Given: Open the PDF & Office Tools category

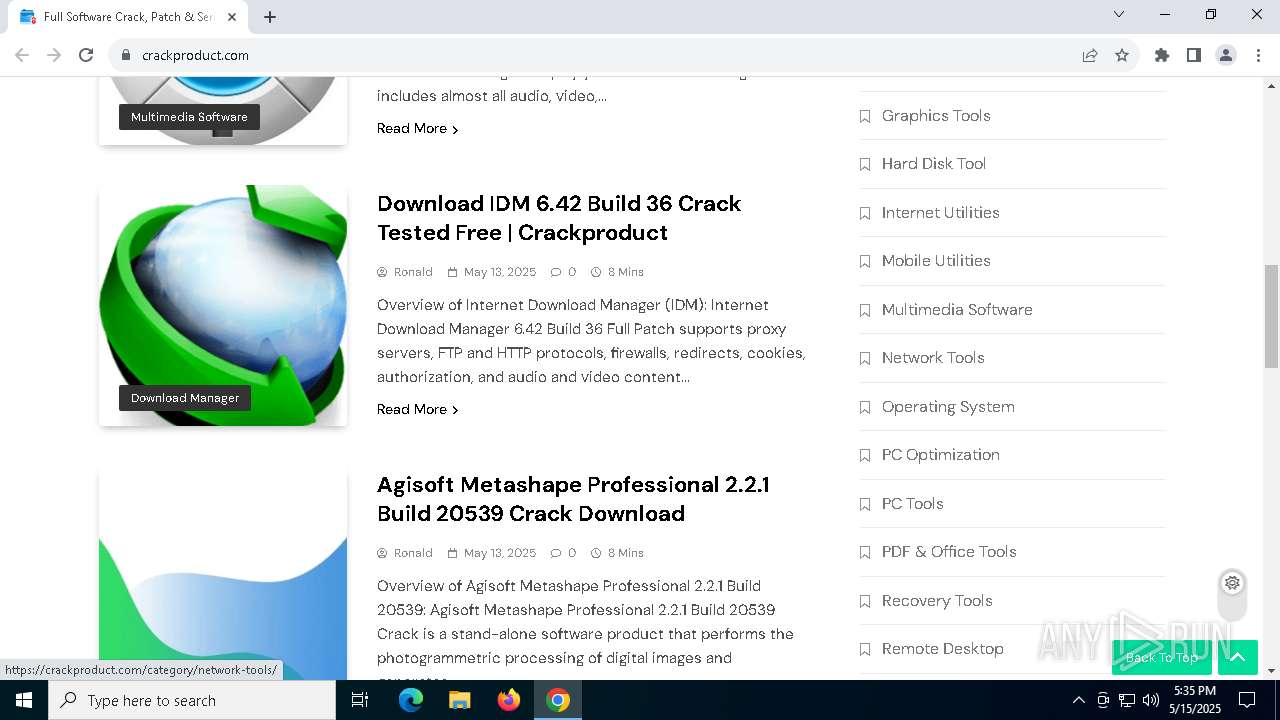Looking at the screenshot, I should point(949,551).
